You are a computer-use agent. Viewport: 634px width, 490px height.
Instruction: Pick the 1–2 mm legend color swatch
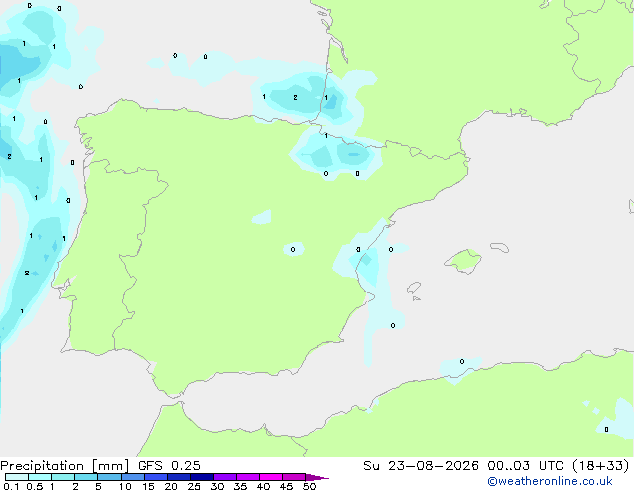click(63, 477)
